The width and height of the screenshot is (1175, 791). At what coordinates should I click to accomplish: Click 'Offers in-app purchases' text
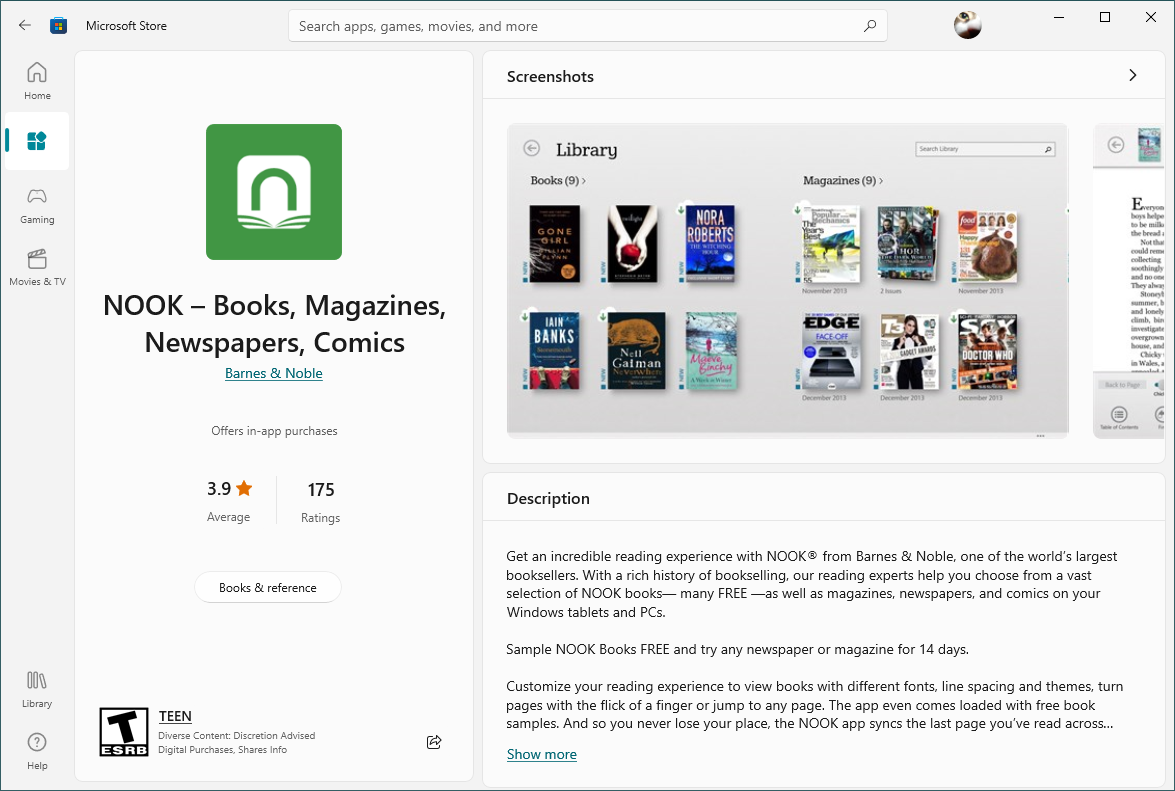[x=274, y=431]
